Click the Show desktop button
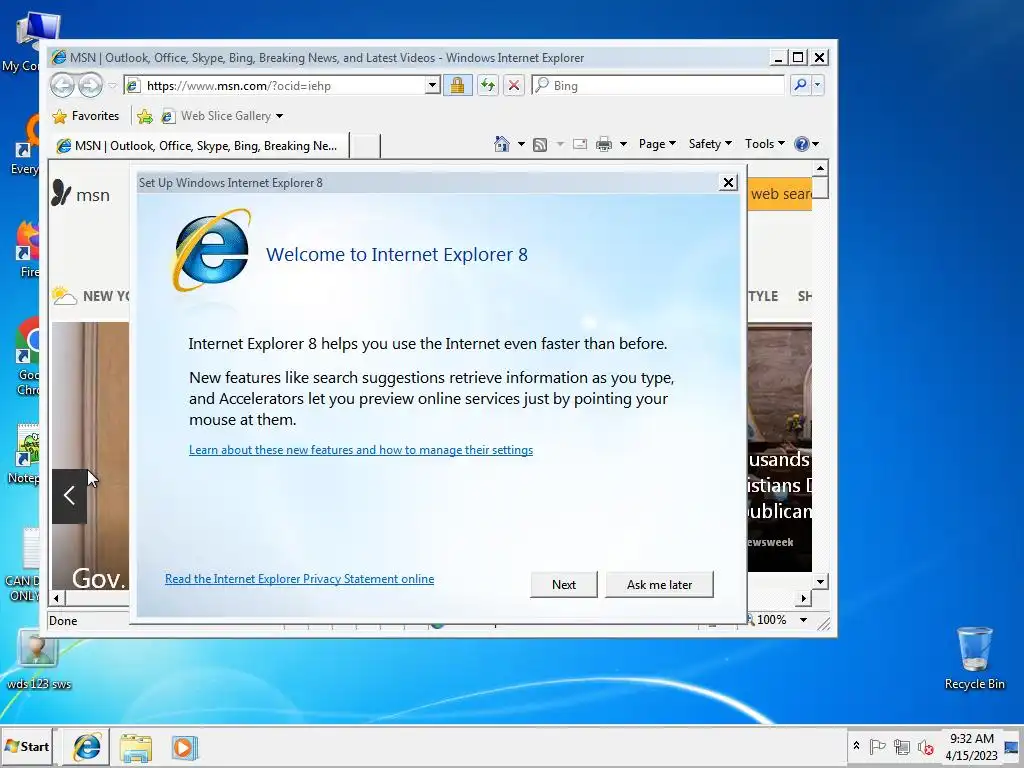This screenshot has height=768, width=1024. point(1013,746)
